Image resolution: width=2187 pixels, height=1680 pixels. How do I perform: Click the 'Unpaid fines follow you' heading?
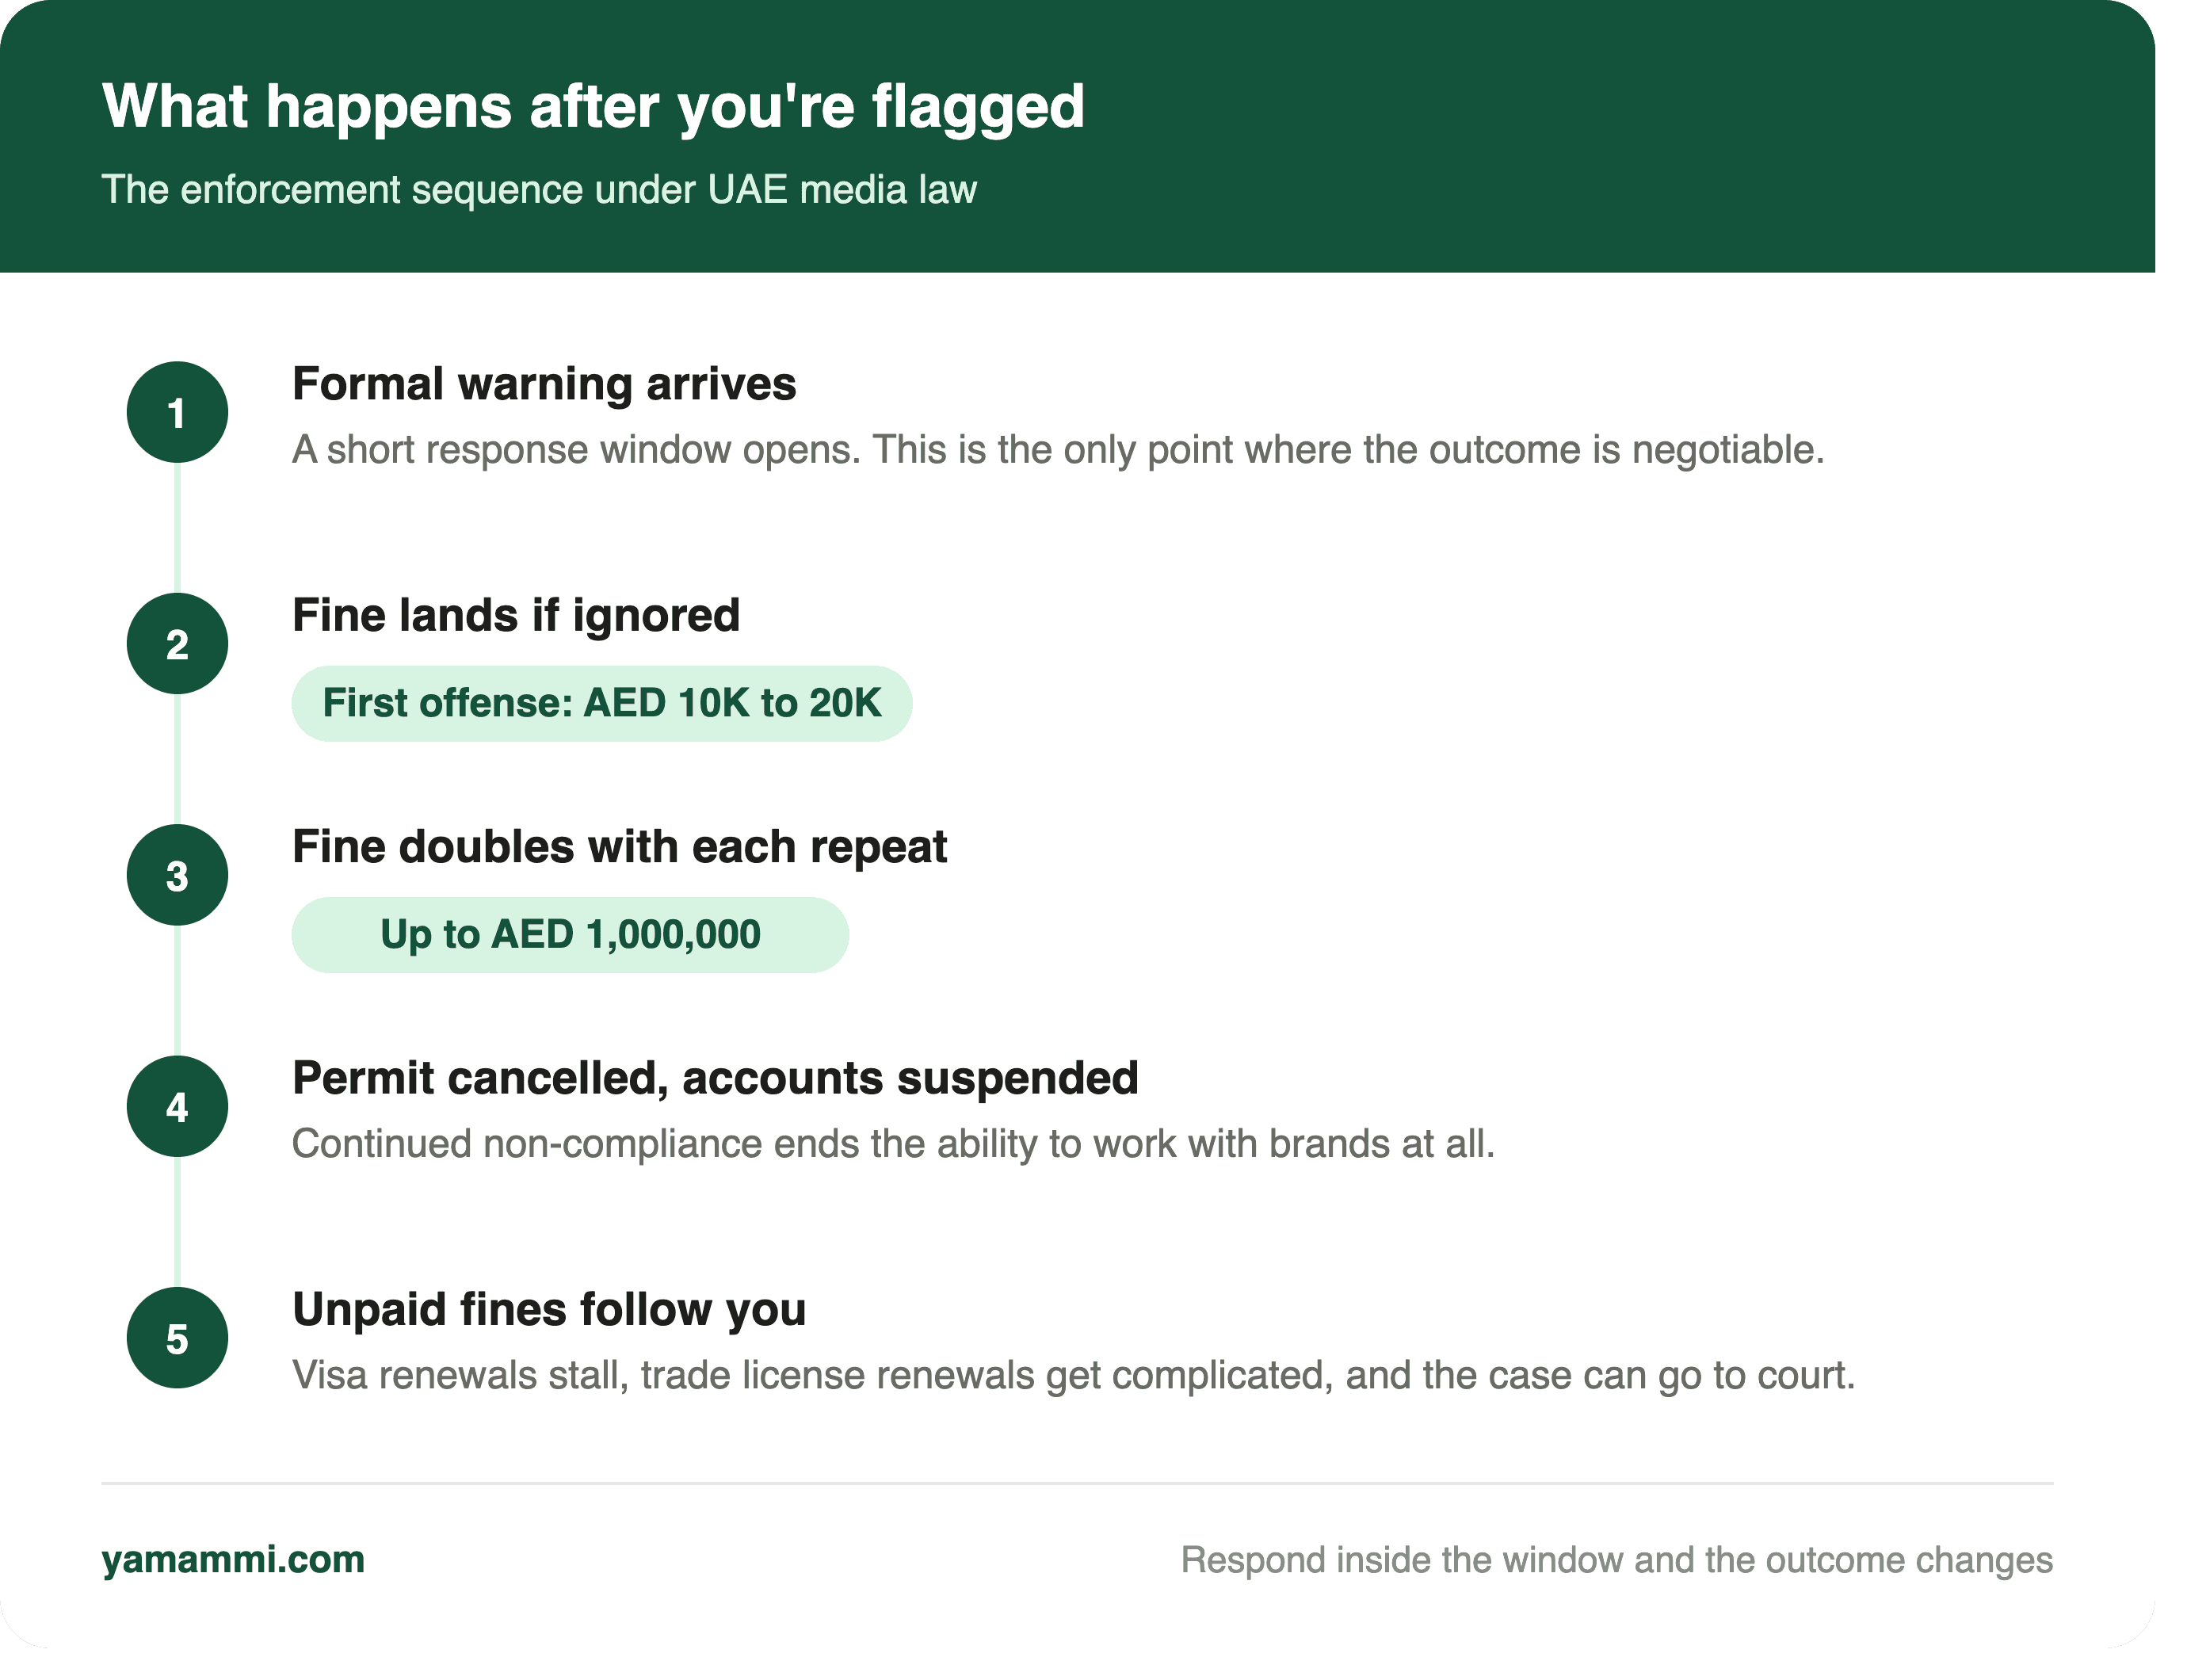pyautogui.click(x=549, y=1310)
